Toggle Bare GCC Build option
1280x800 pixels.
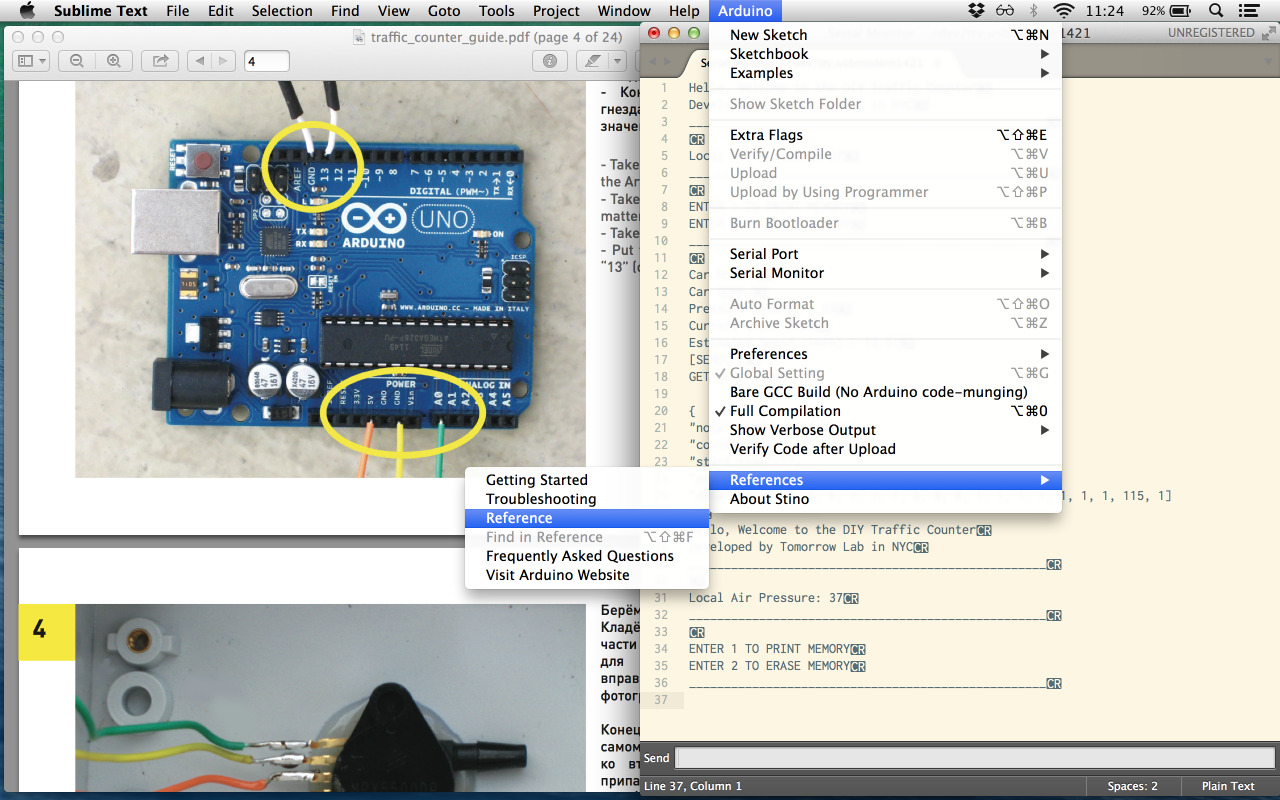pyautogui.click(x=878, y=392)
